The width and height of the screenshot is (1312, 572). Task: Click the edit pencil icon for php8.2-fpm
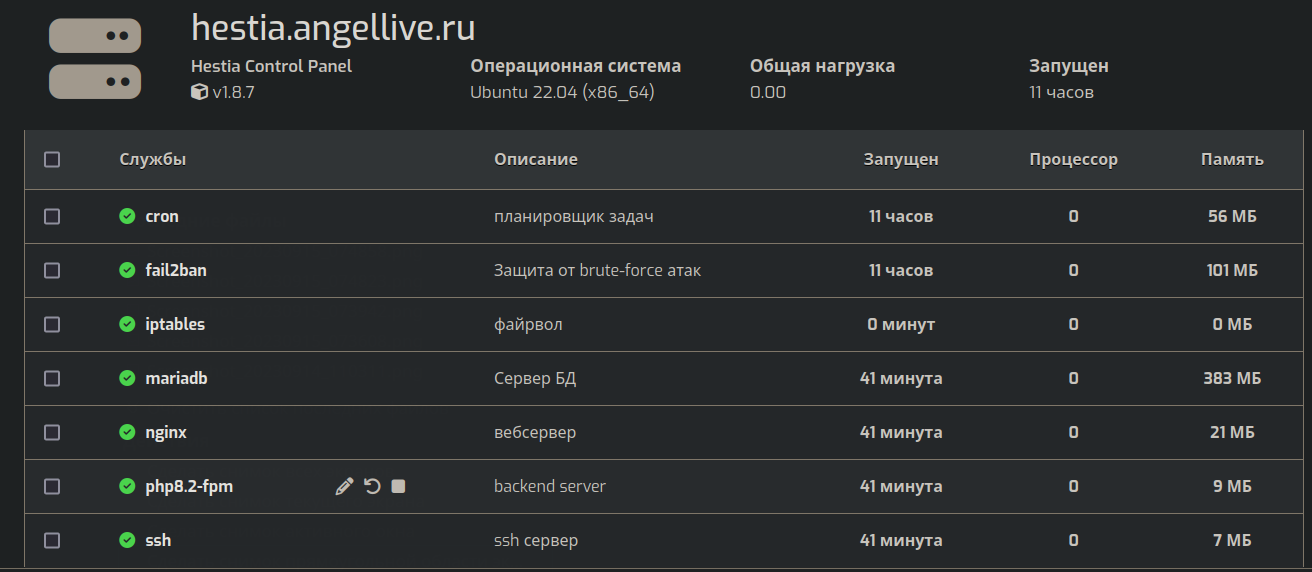tap(344, 486)
